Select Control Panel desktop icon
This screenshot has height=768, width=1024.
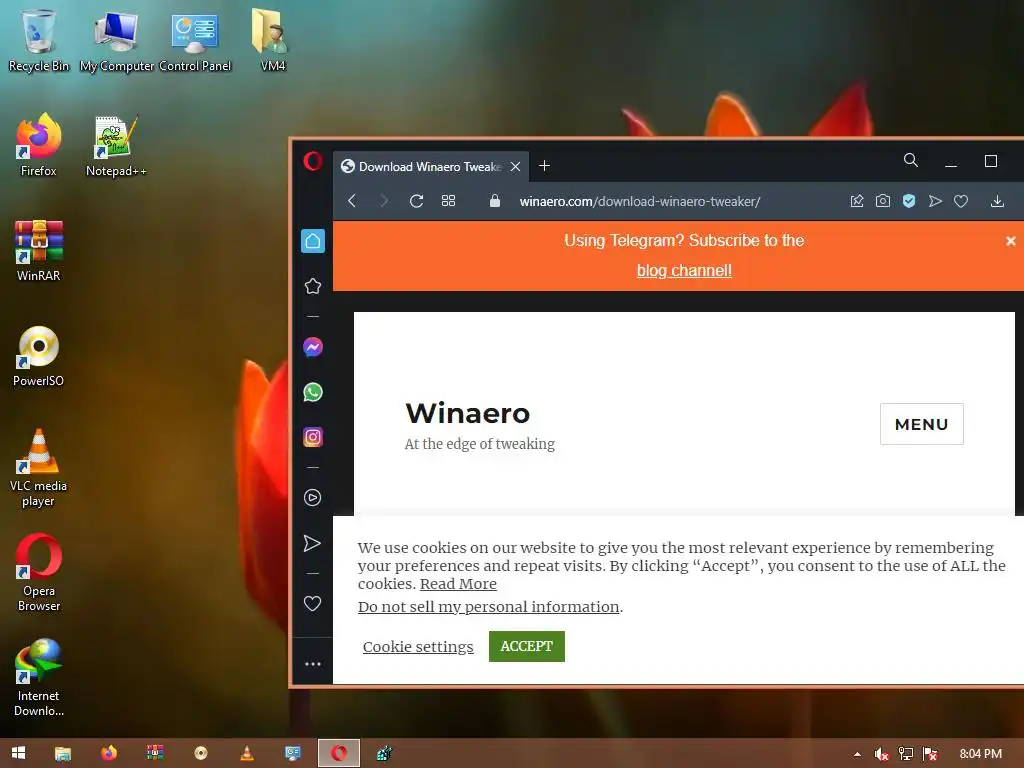pos(195,39)
